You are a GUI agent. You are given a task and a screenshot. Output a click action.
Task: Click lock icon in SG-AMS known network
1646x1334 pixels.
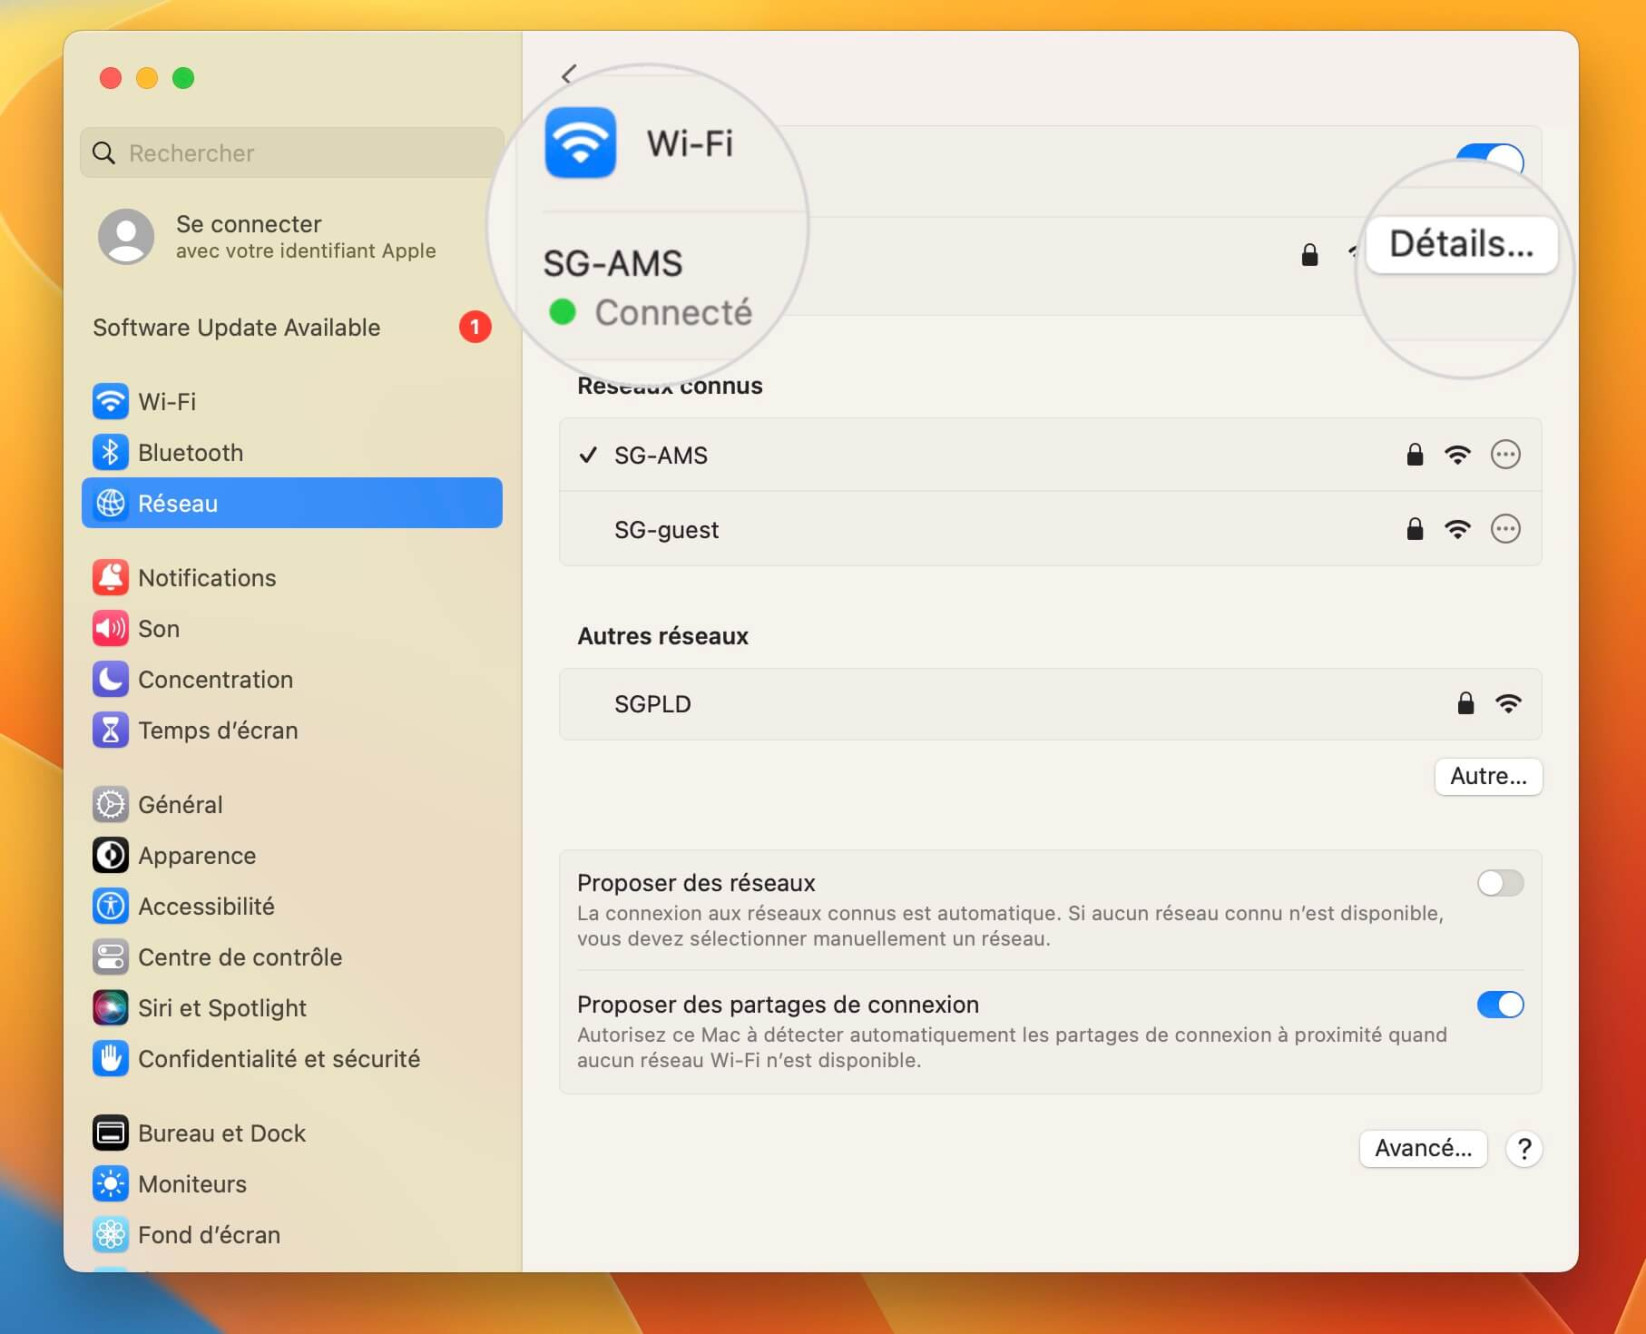(x=1414, y=455)
